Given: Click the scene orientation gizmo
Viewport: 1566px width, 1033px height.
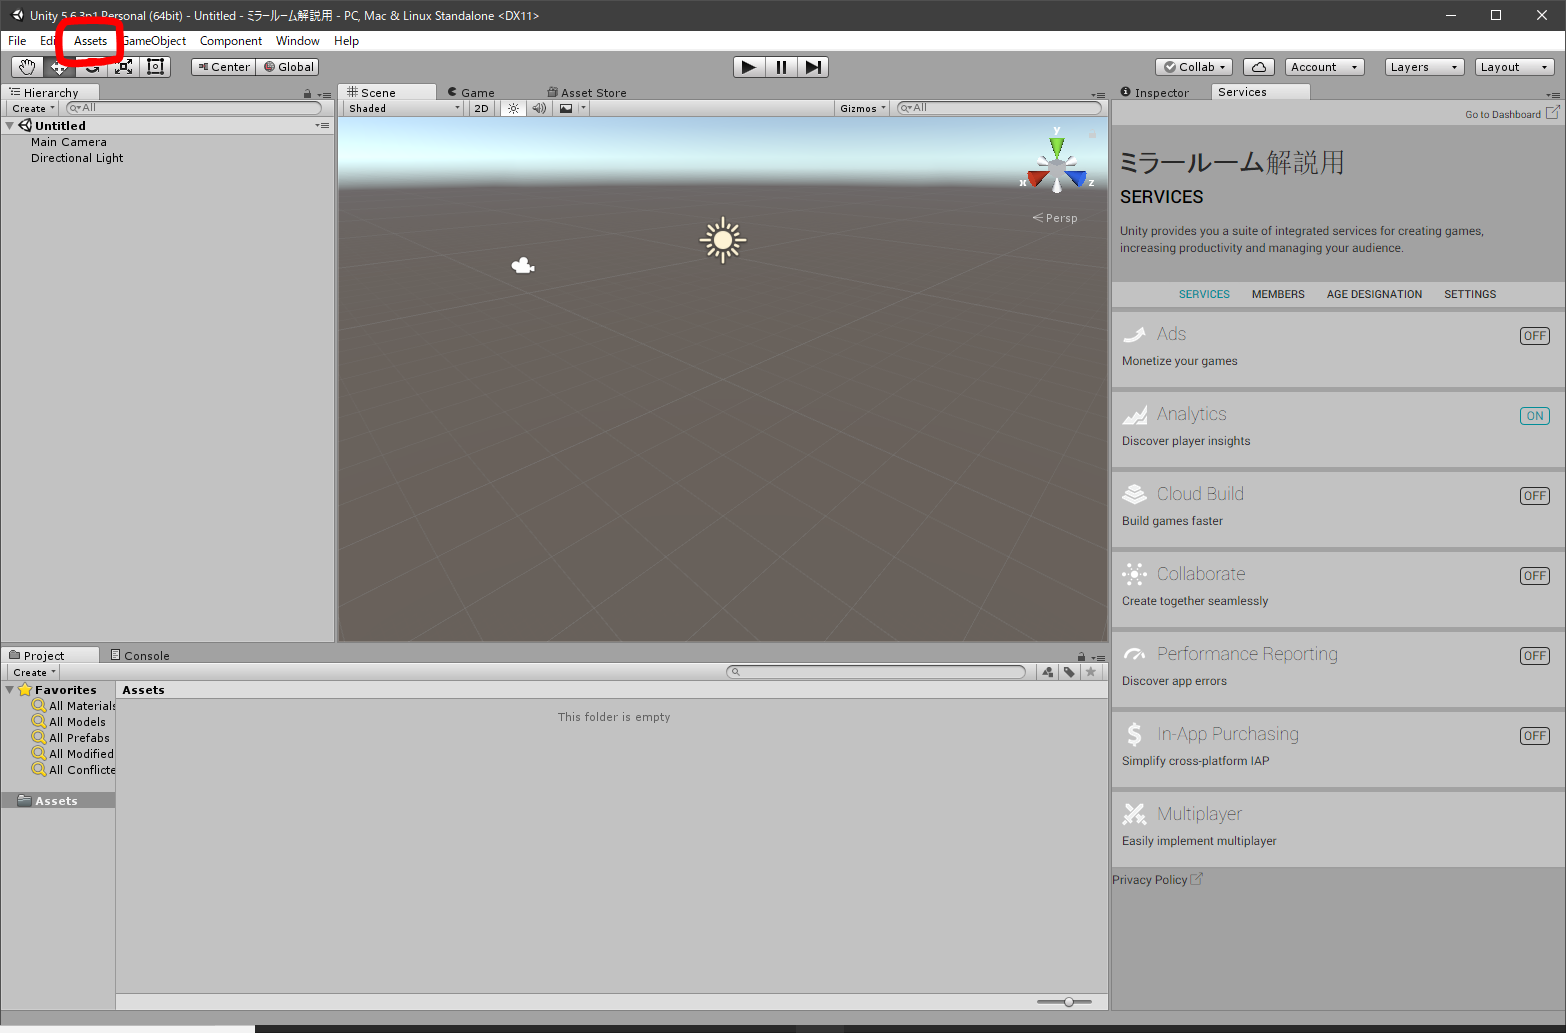Looking at the screenshot, I should point(1057,165).
